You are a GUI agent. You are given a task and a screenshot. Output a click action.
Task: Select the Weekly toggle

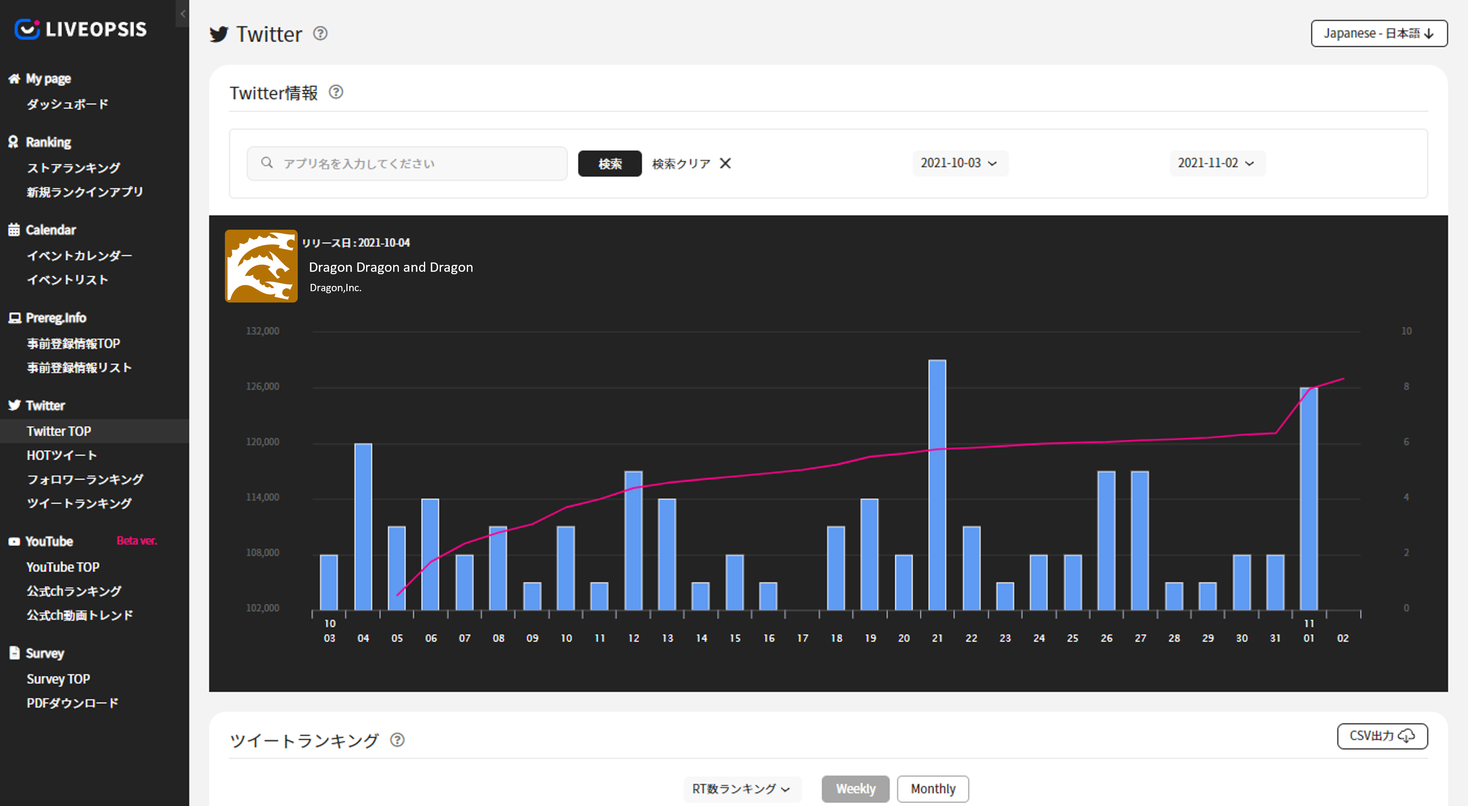point(856,789)
